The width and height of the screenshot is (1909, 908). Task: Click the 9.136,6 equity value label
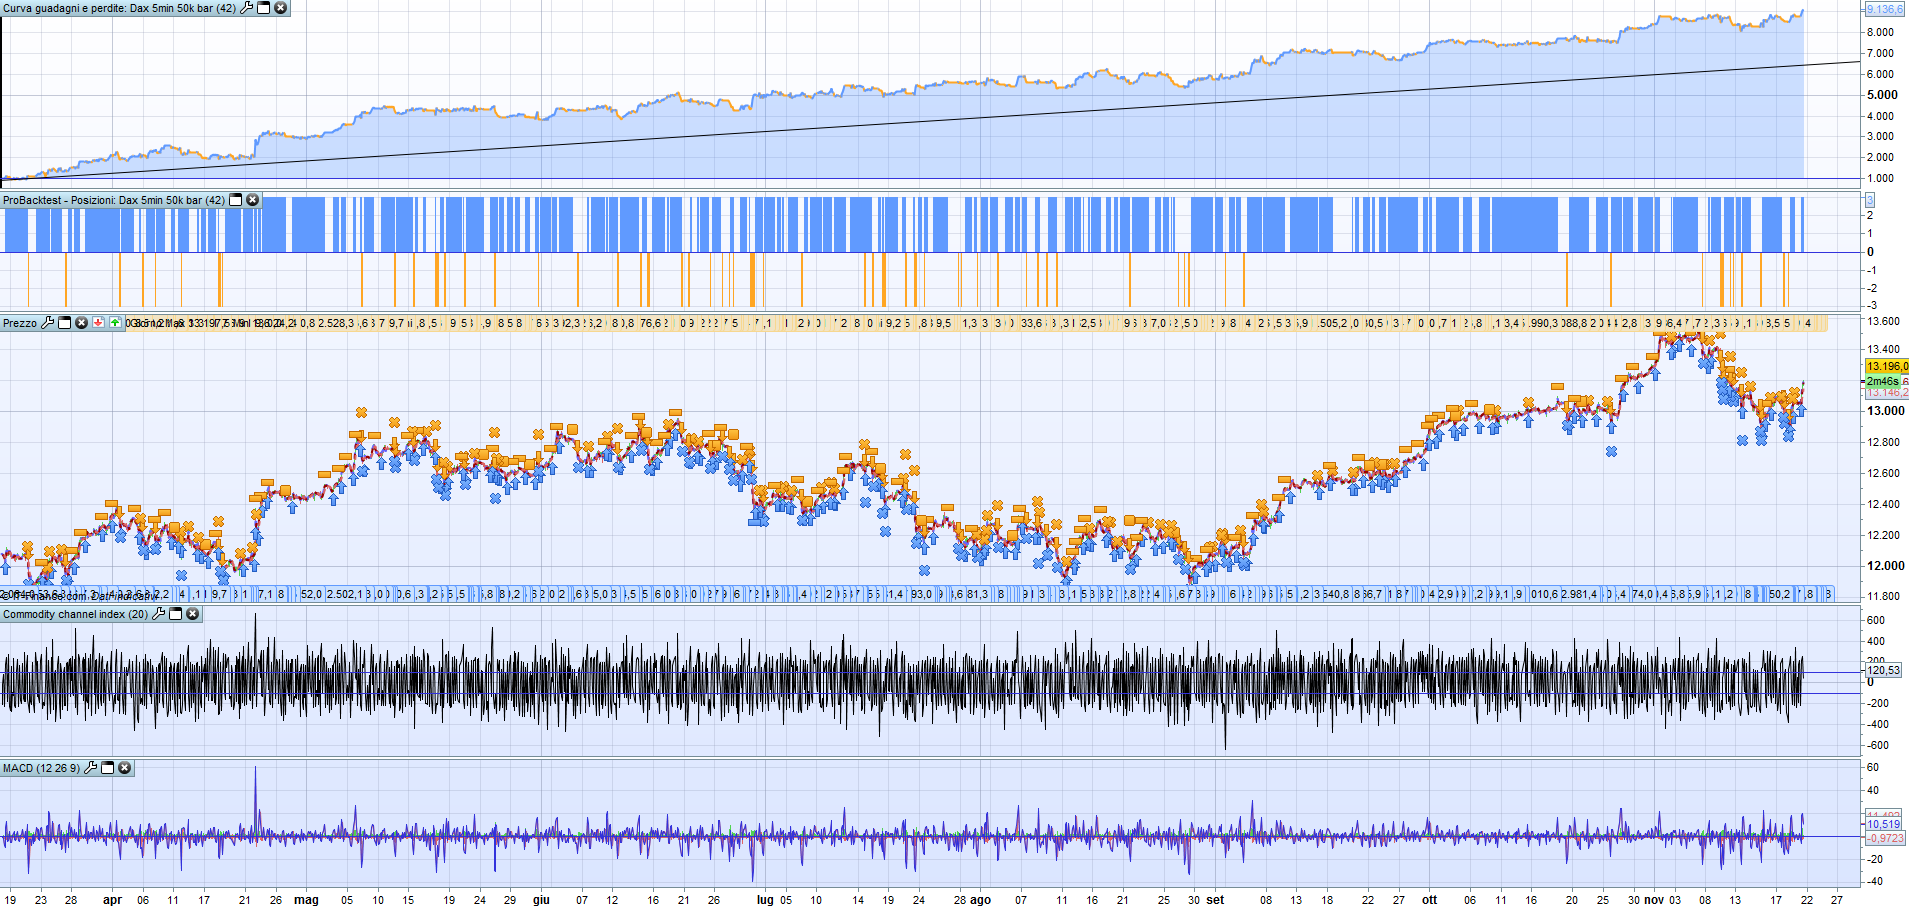pyautogui.click(x=1885, y=9)
